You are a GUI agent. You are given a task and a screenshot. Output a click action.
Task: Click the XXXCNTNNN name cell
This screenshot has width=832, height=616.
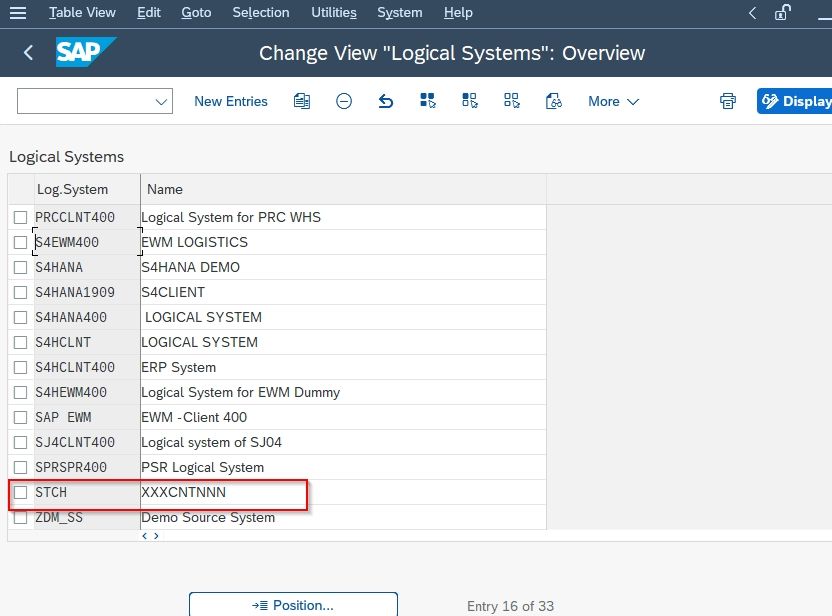tap(343, 492)
